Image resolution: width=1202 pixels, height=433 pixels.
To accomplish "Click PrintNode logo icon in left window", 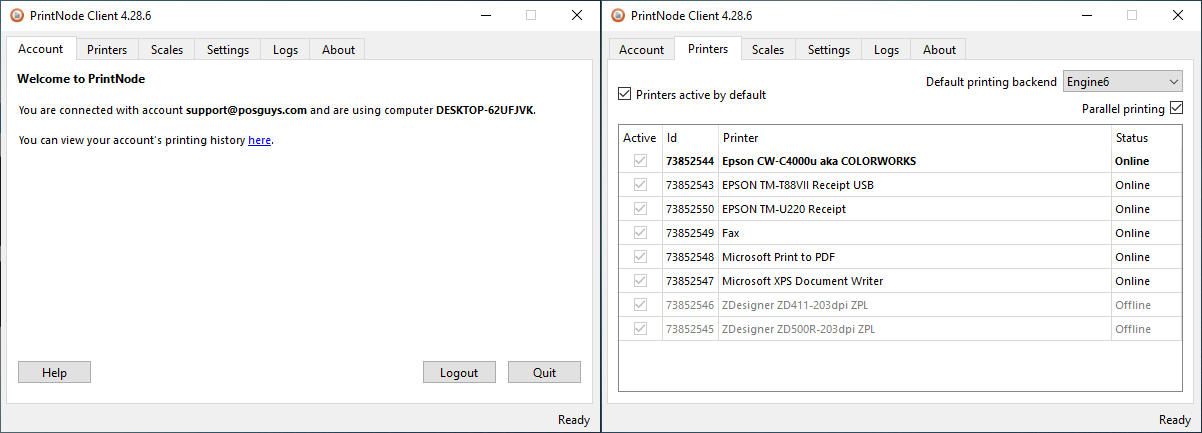I will 17,15.
